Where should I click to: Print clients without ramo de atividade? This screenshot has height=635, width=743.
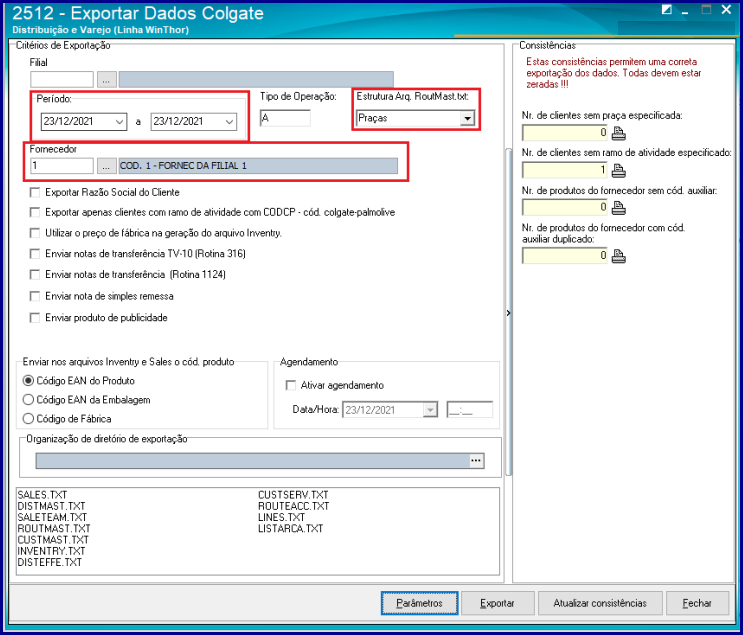pos(618,171)
